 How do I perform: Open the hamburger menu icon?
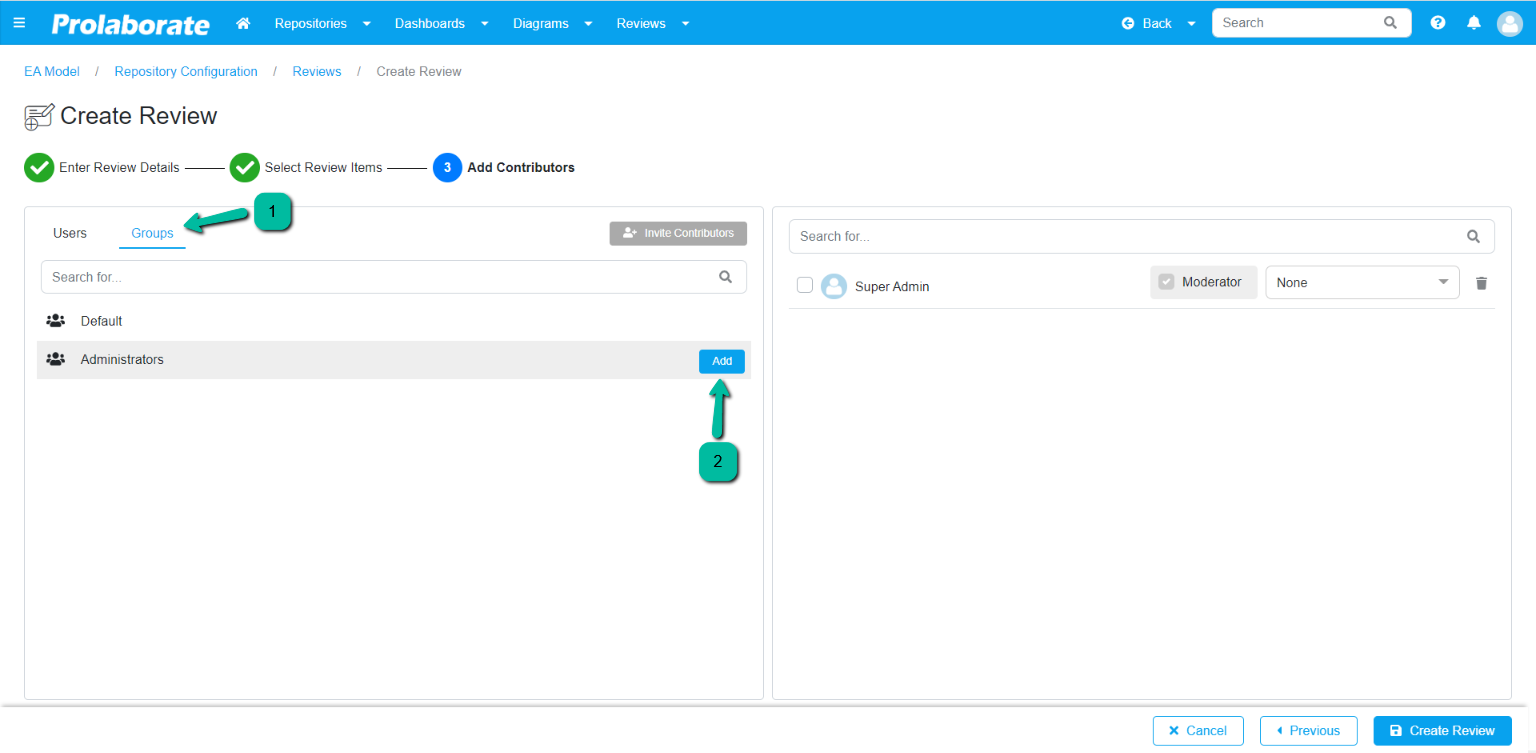[x=19, y=23]
